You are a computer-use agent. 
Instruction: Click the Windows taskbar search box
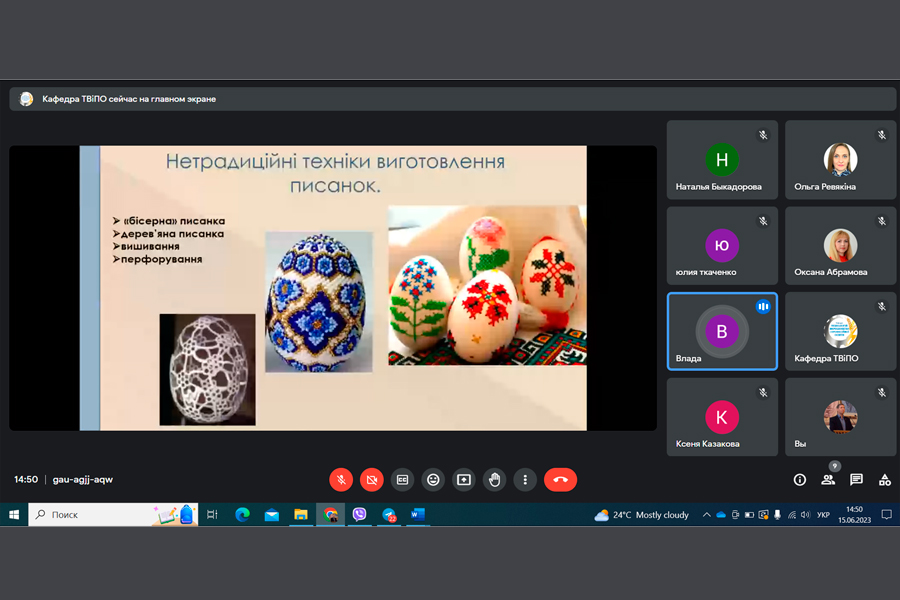coord(90,515)
